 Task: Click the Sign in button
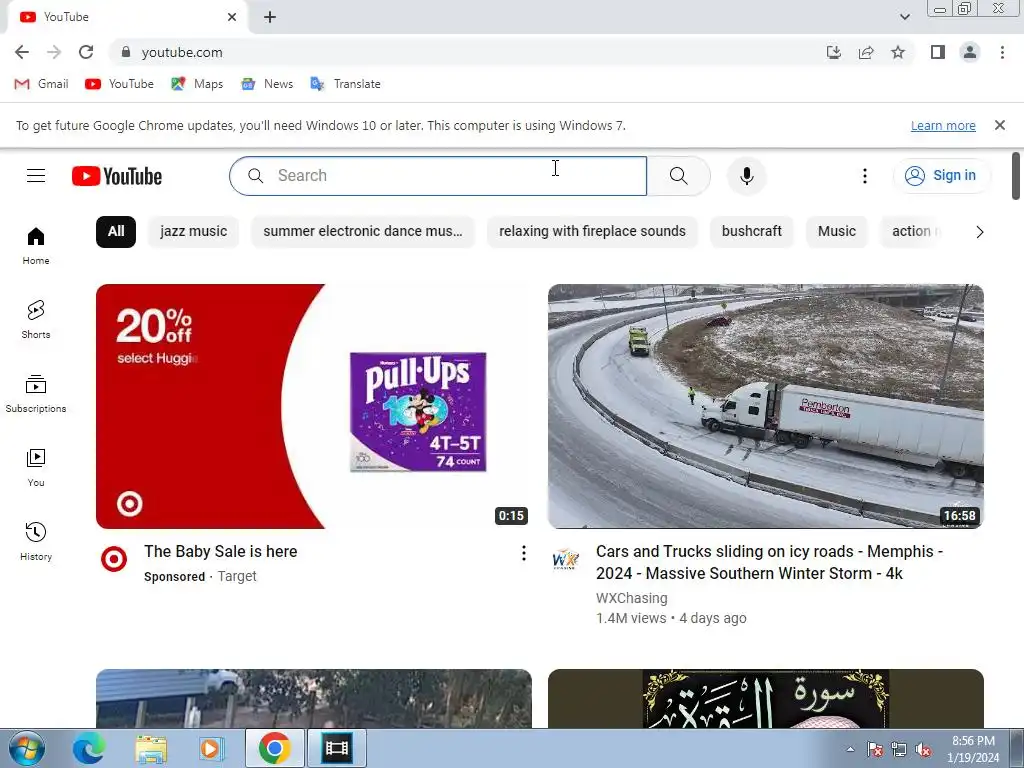942,176
